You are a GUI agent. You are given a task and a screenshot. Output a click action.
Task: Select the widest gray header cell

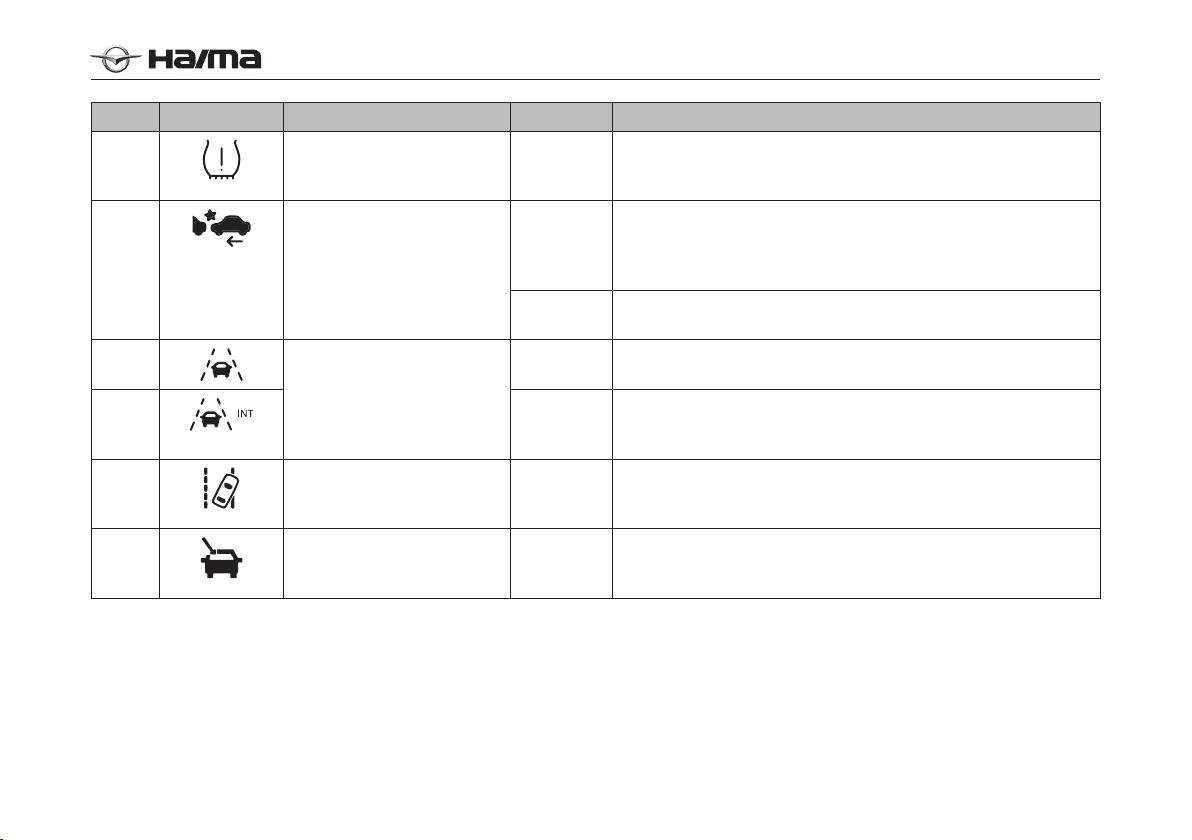point(856,117)
